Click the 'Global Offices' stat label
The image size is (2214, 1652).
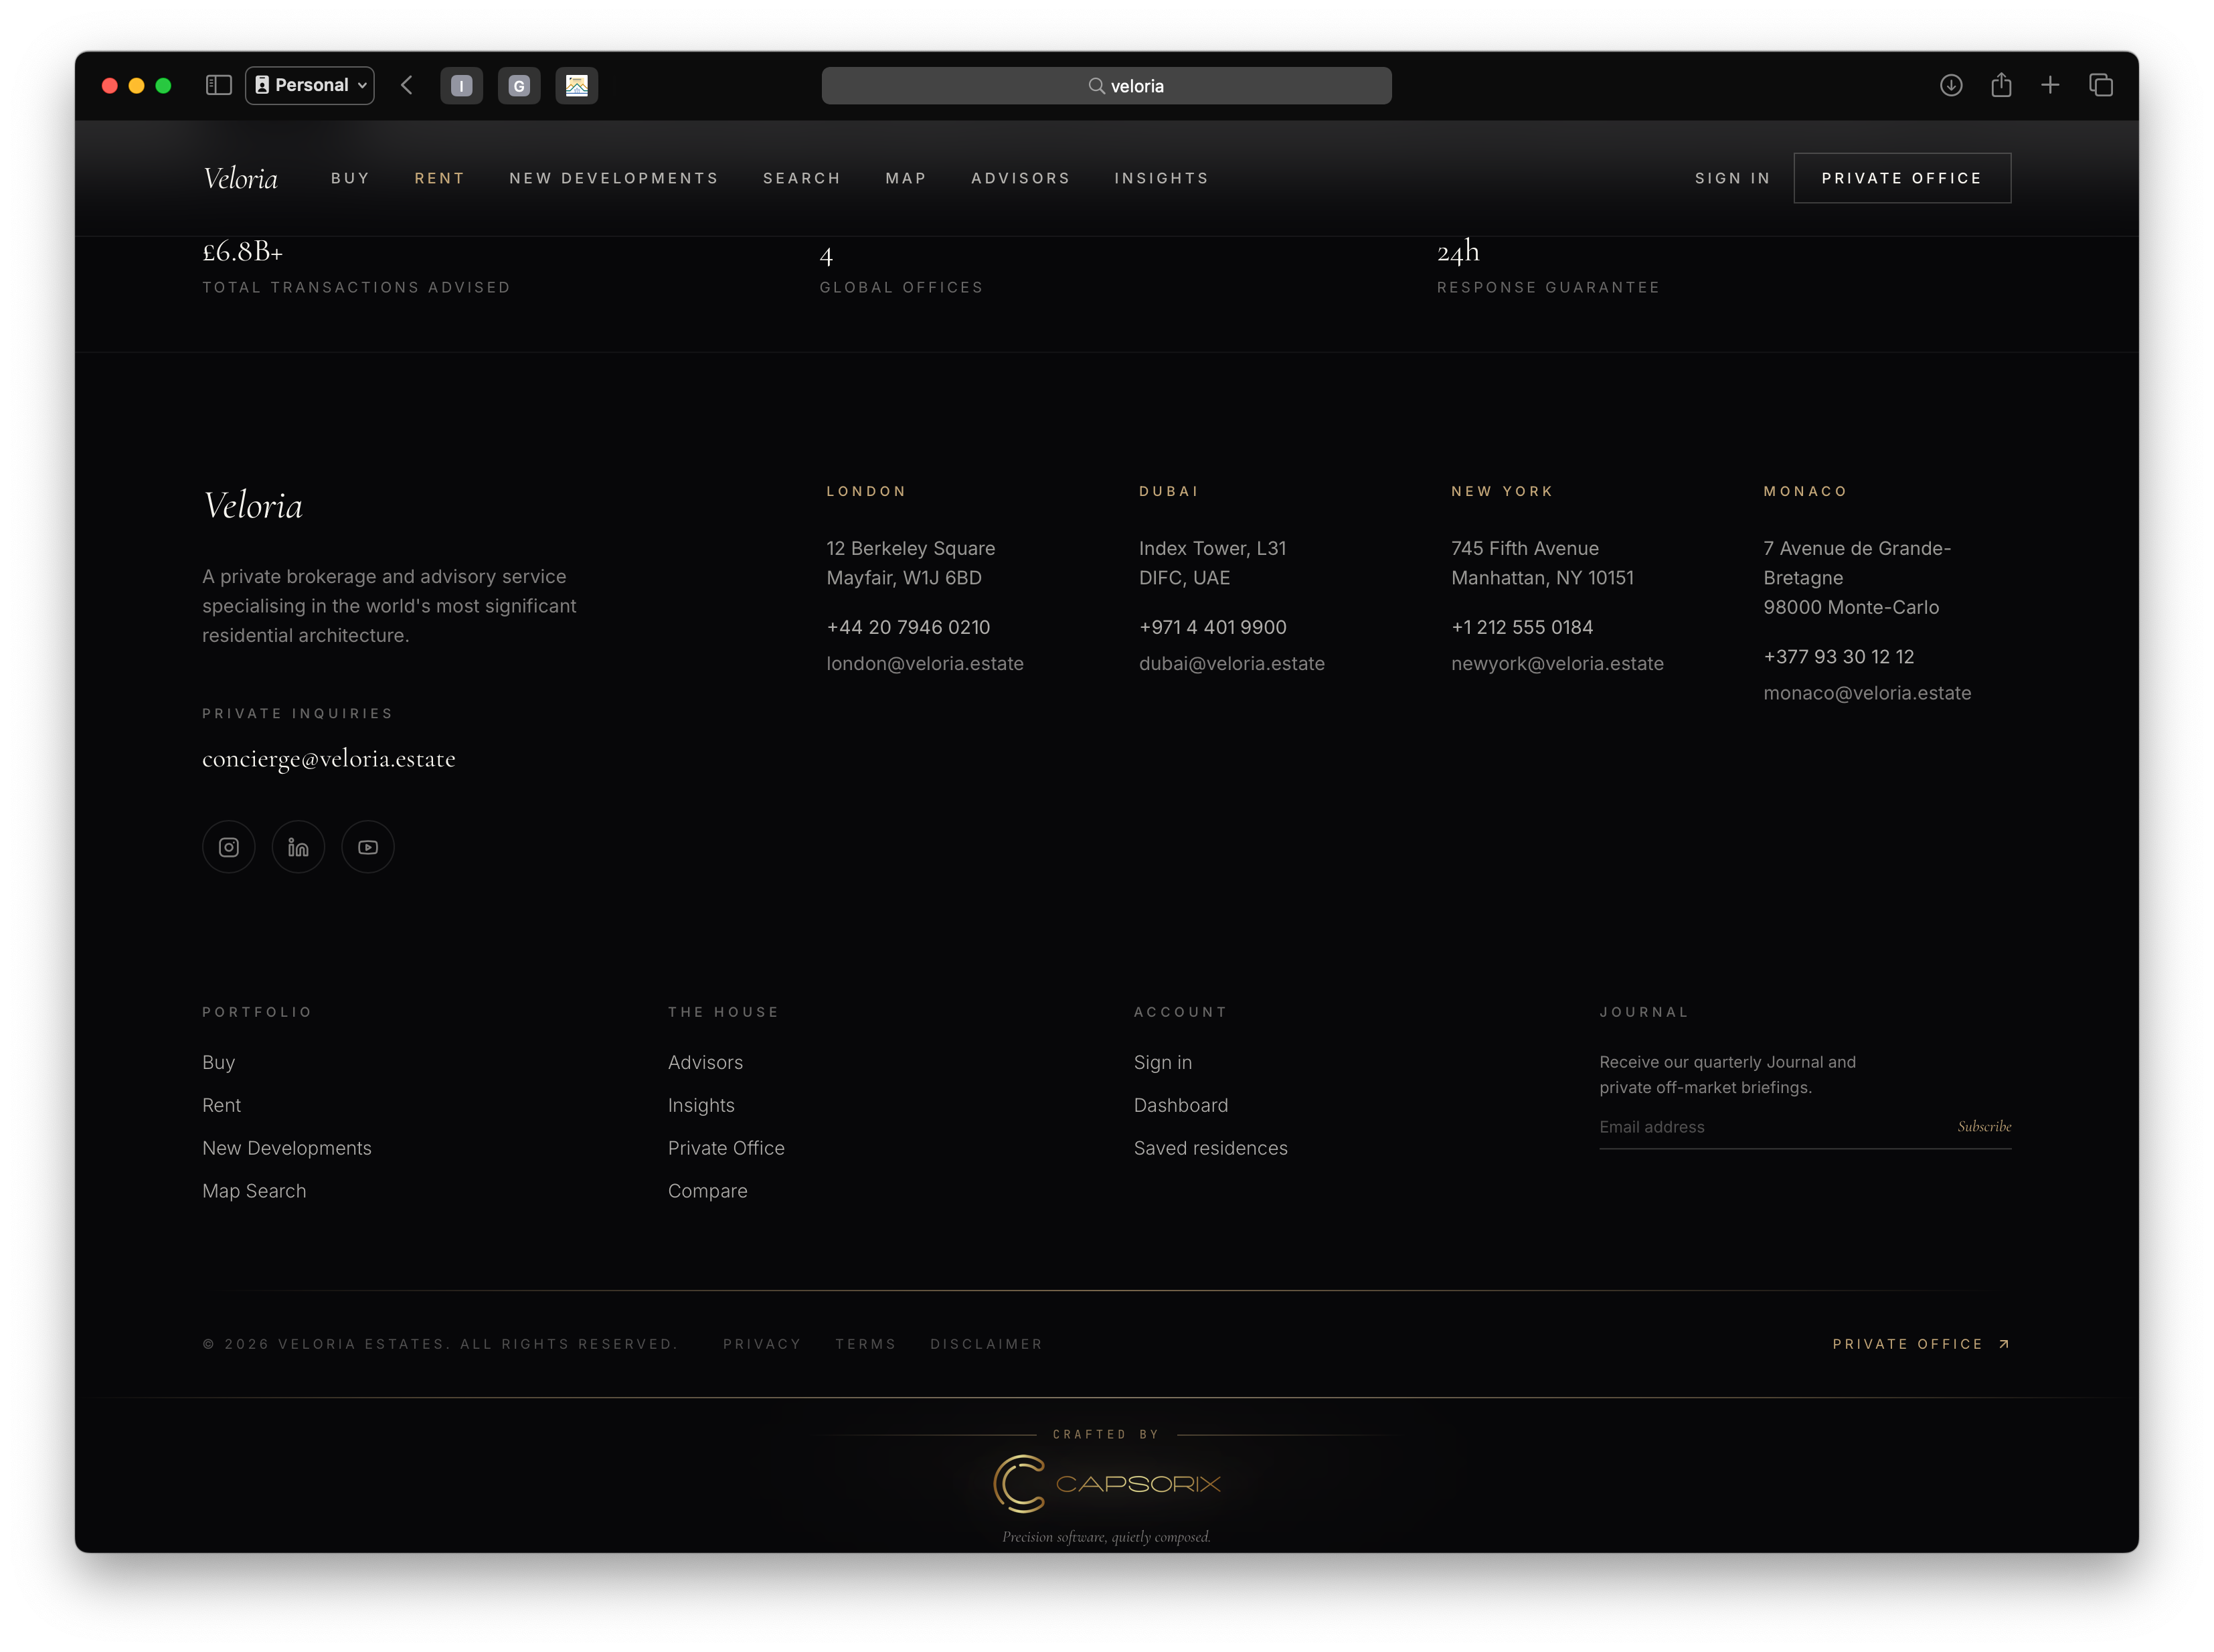(x=902, y=288)
